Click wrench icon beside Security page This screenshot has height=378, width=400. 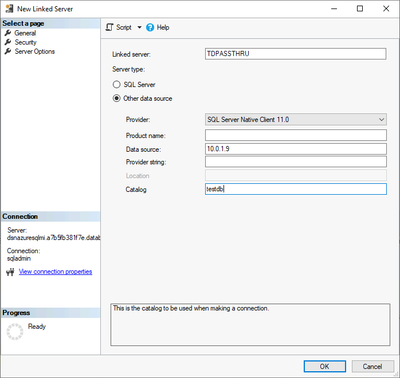pos(8,42)
